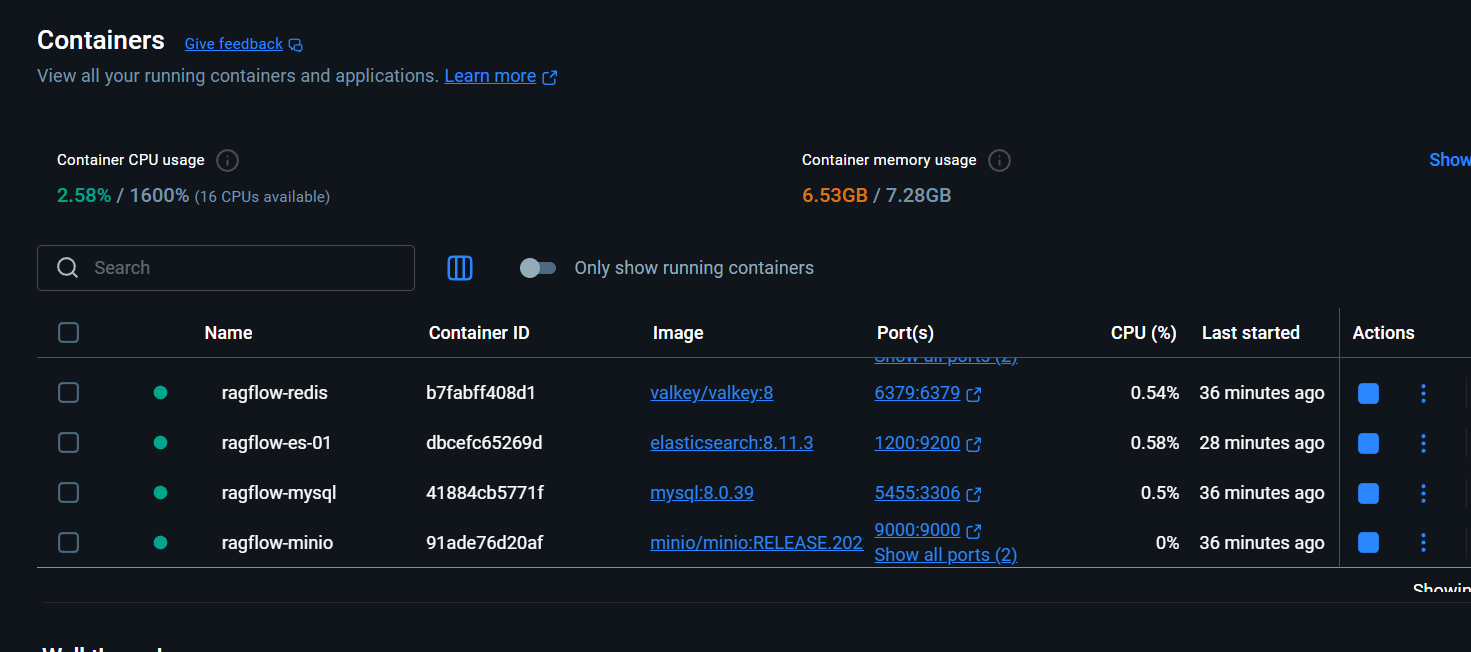Open the Learn more link
The image size is (1471, 652).
point(490,76)
